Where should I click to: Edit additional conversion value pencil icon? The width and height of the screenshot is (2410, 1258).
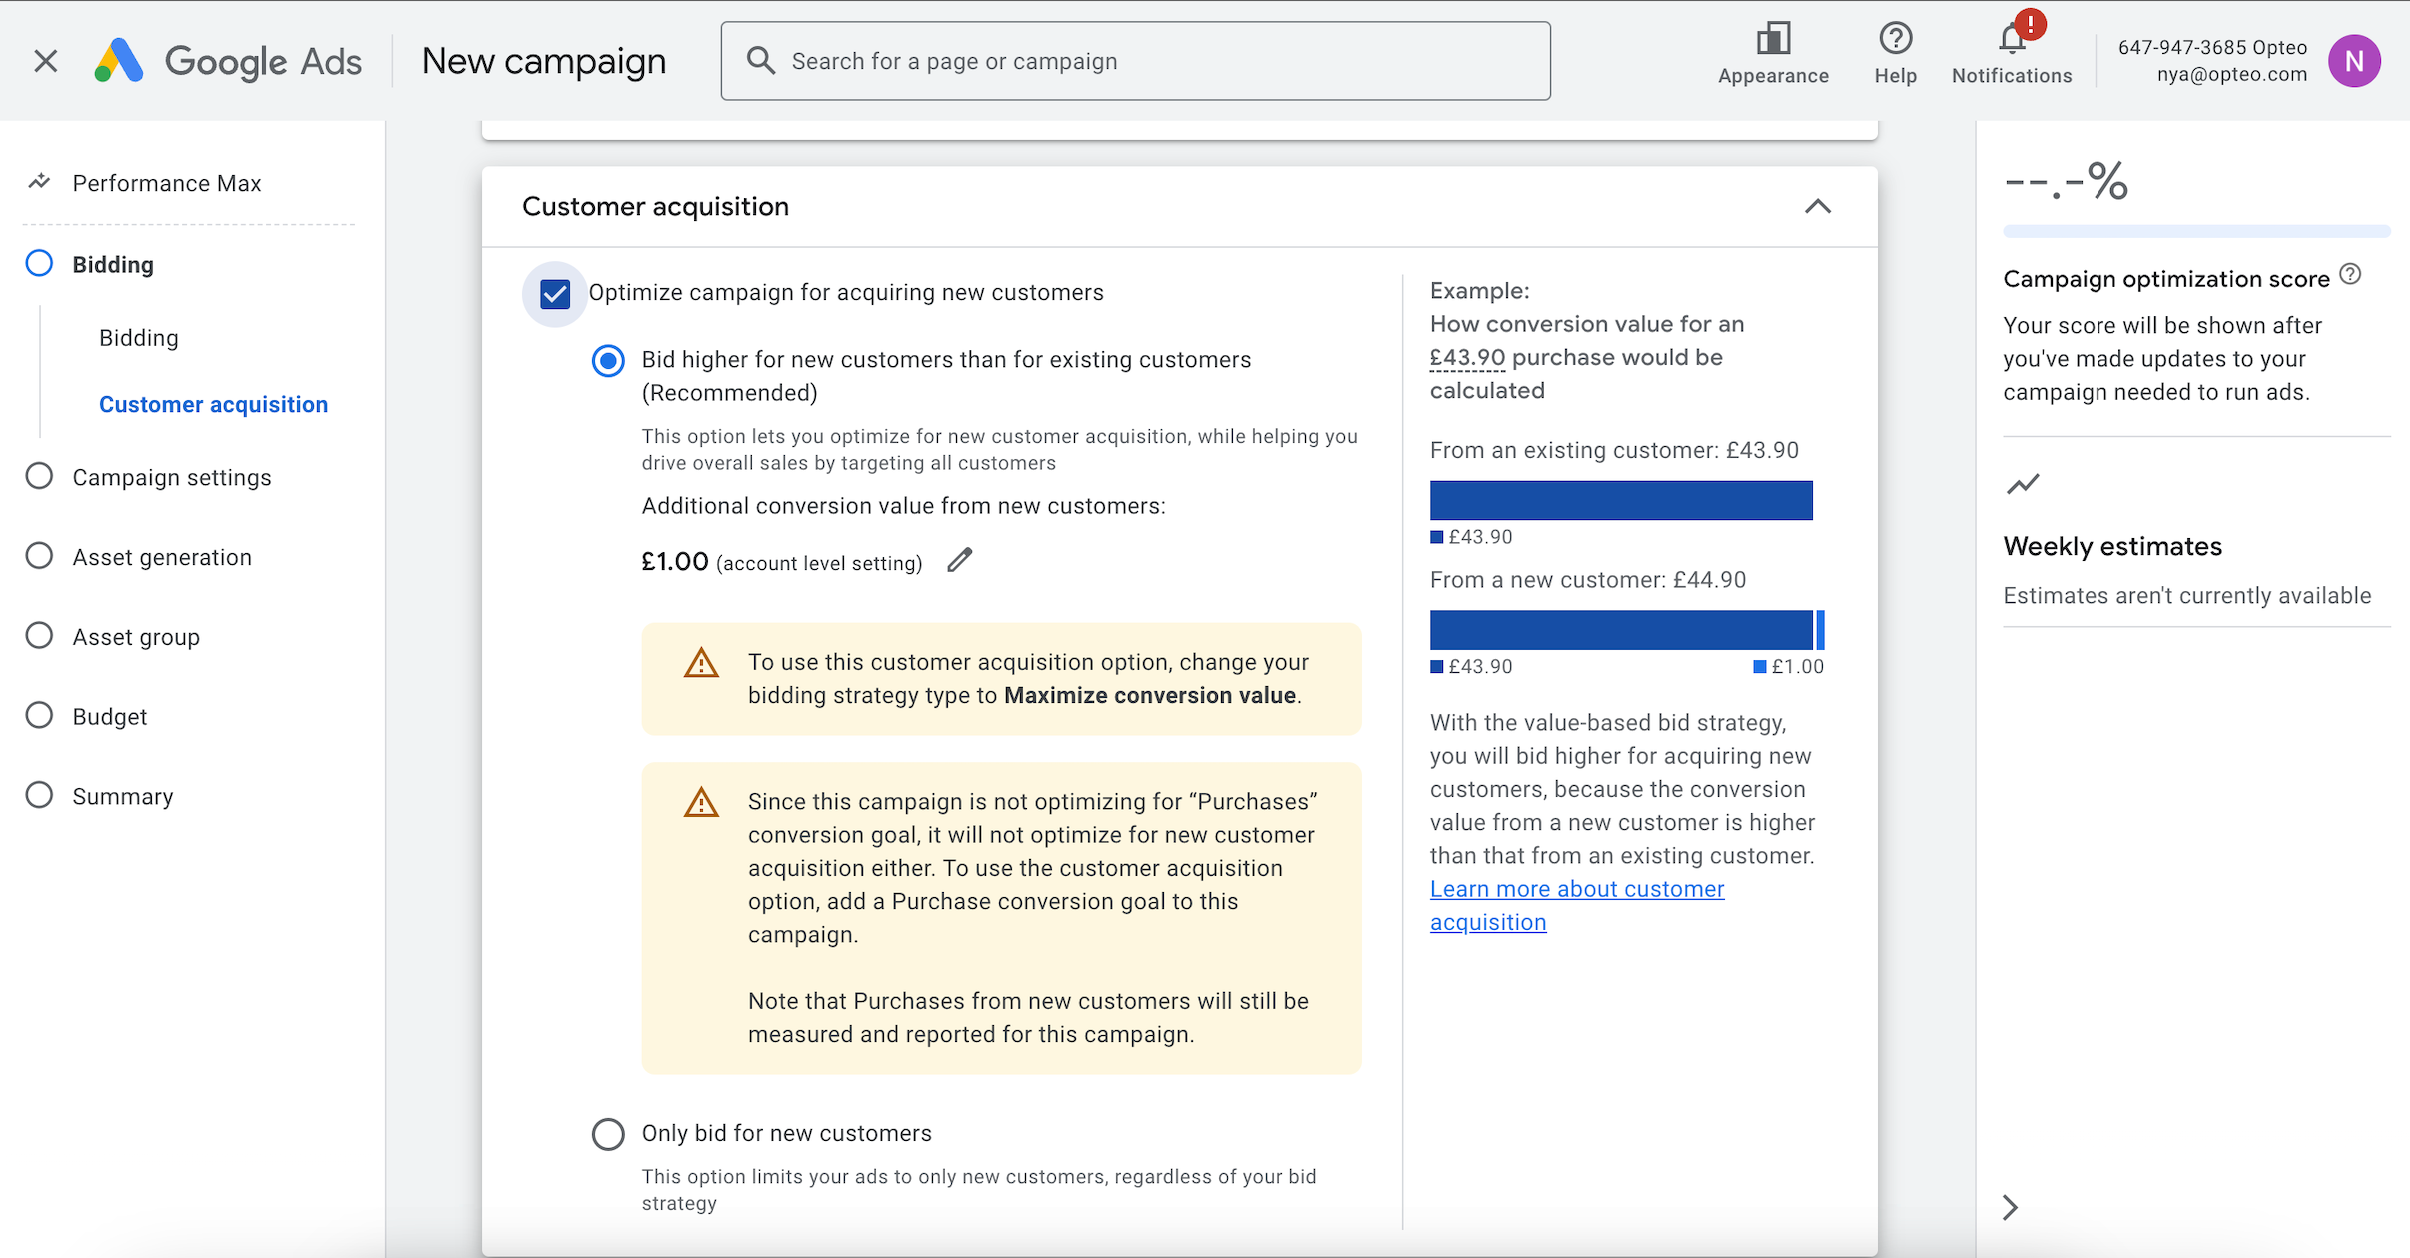click(960, 560)
